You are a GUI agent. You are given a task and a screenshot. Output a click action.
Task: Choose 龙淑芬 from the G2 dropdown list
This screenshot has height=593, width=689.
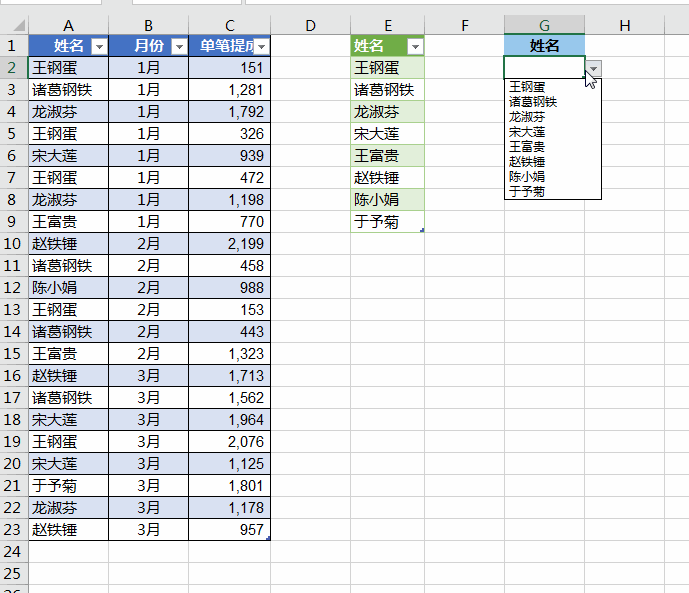[552, 117]
